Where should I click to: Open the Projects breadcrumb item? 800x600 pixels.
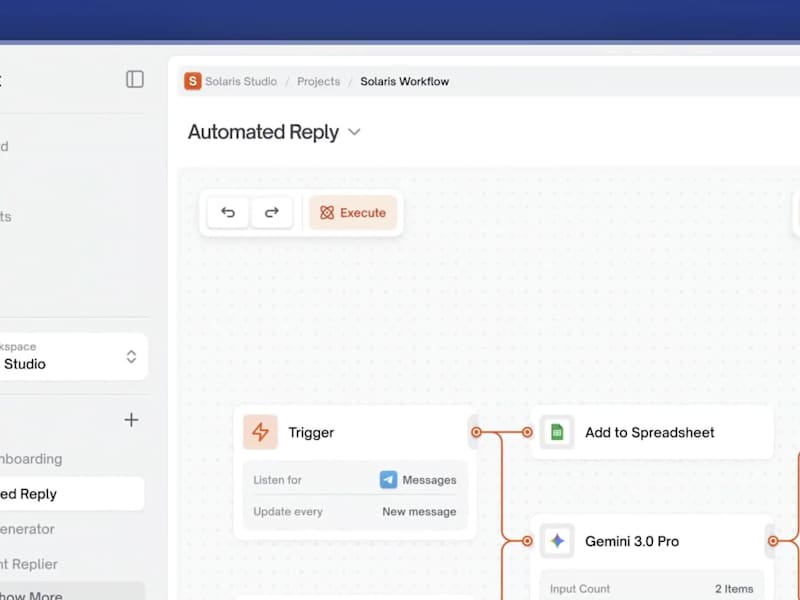(x=318, y=81)
